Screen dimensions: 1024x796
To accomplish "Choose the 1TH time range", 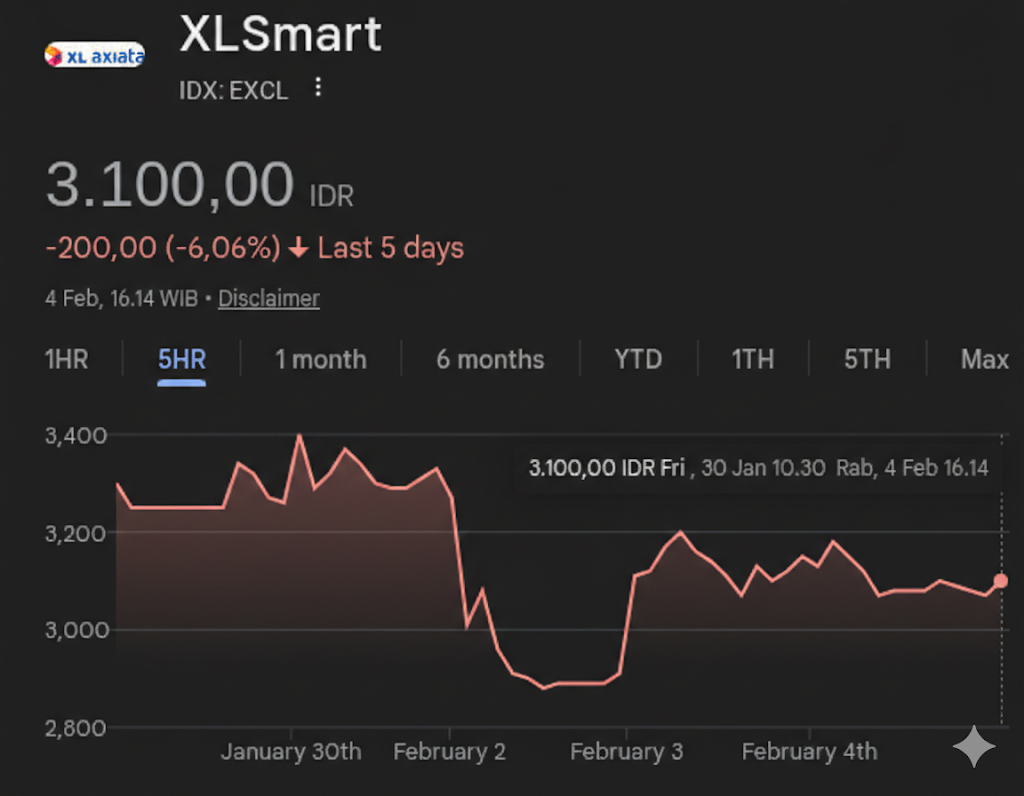I will click(x=753, y=359).
